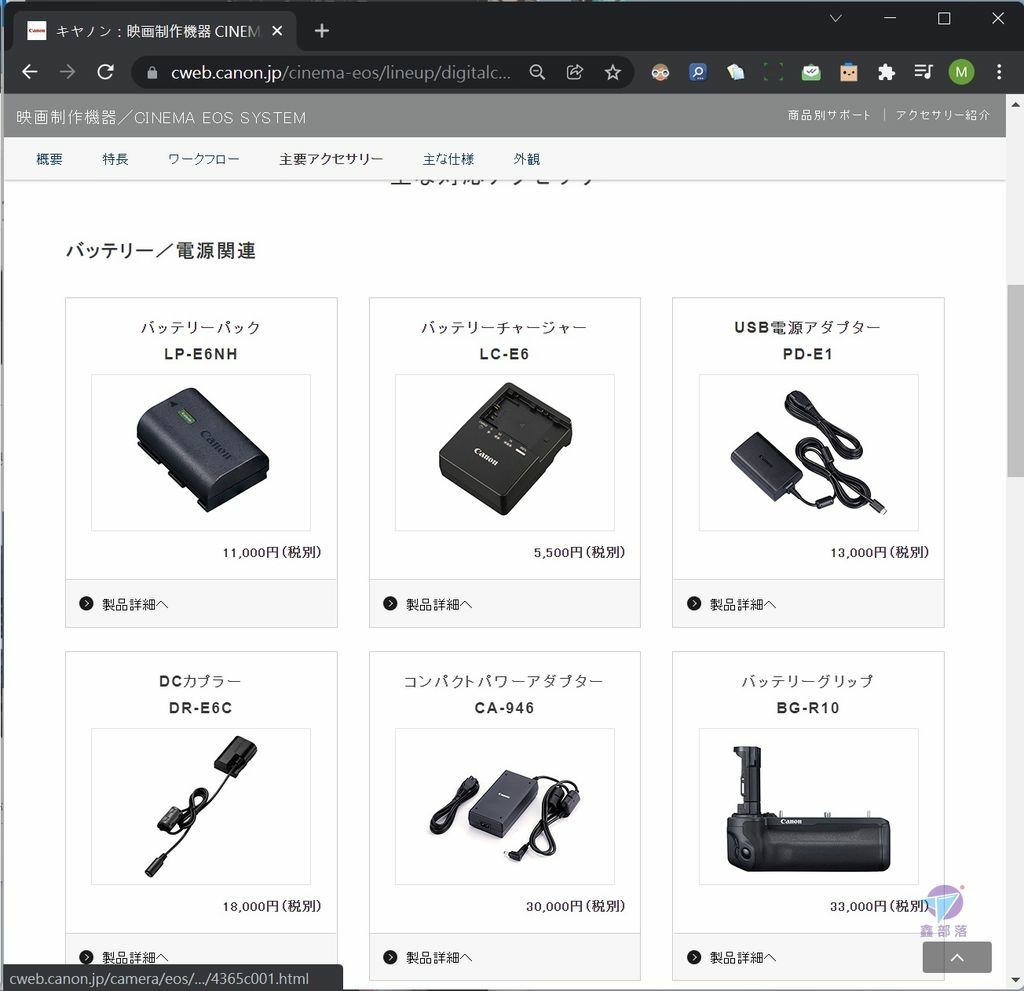Screen dimensions: 1024x991
Task: Open the green bracket capture extension icon
Action: [773, 72]
